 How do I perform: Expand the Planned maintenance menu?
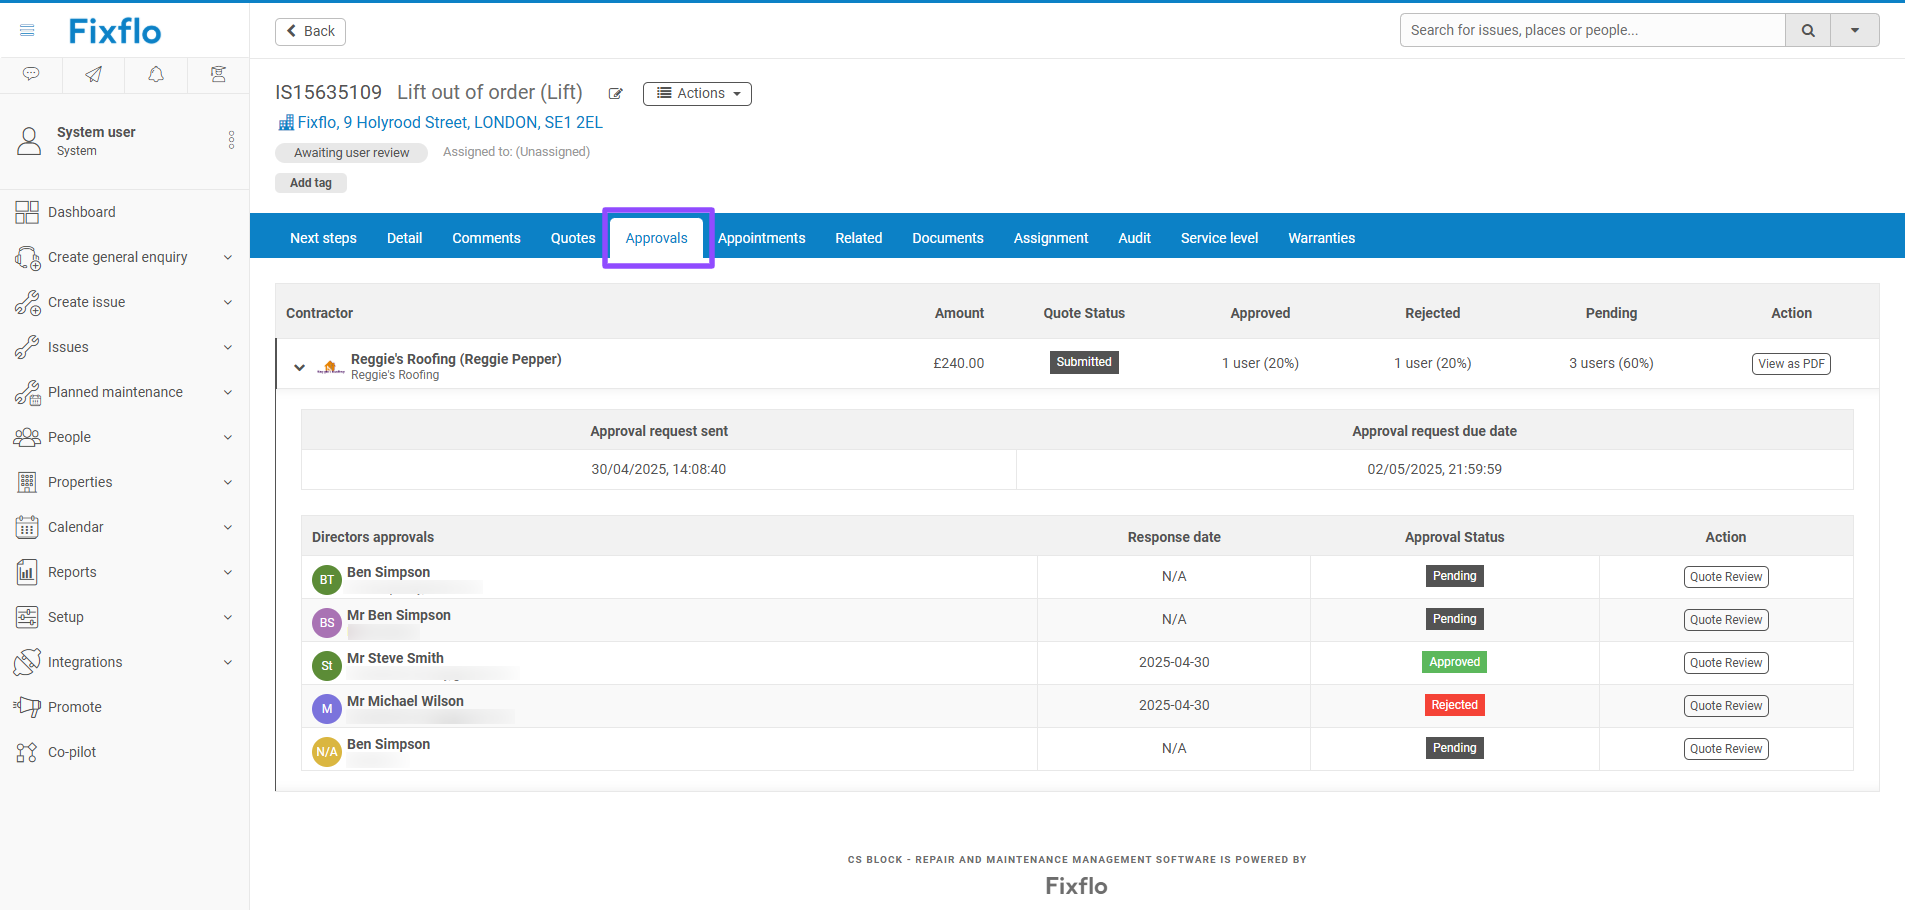(228, 392)
